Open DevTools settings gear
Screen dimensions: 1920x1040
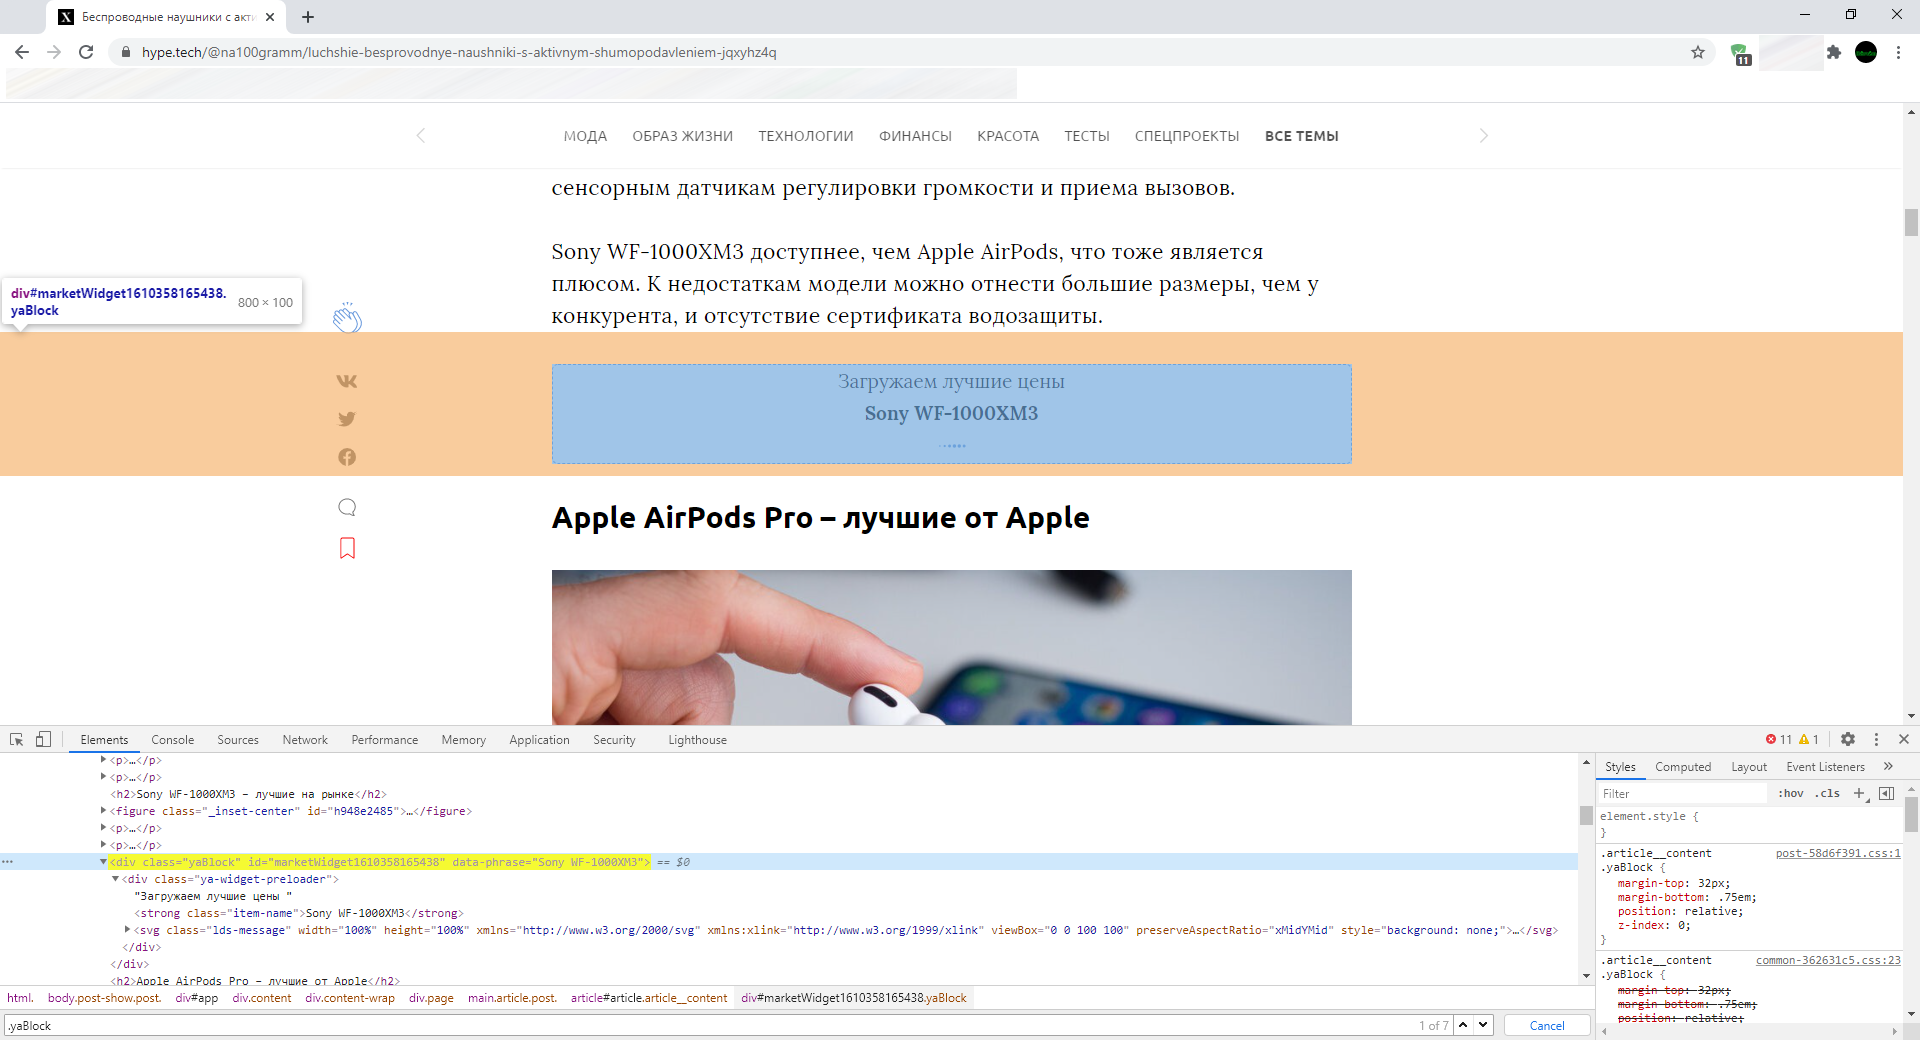point(1848,740)
